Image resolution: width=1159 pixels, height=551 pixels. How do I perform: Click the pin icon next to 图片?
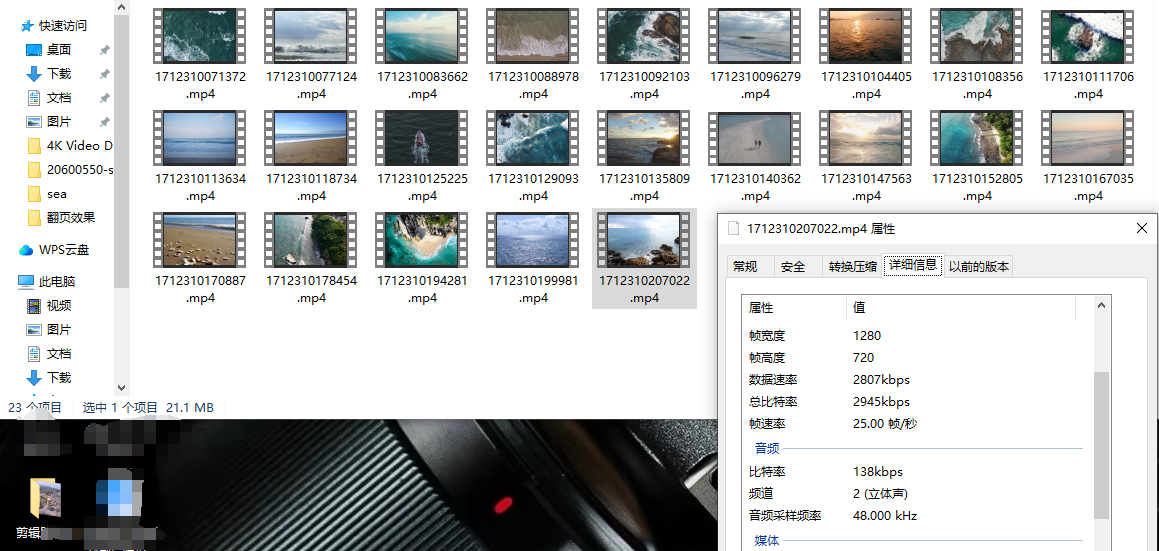105,122
